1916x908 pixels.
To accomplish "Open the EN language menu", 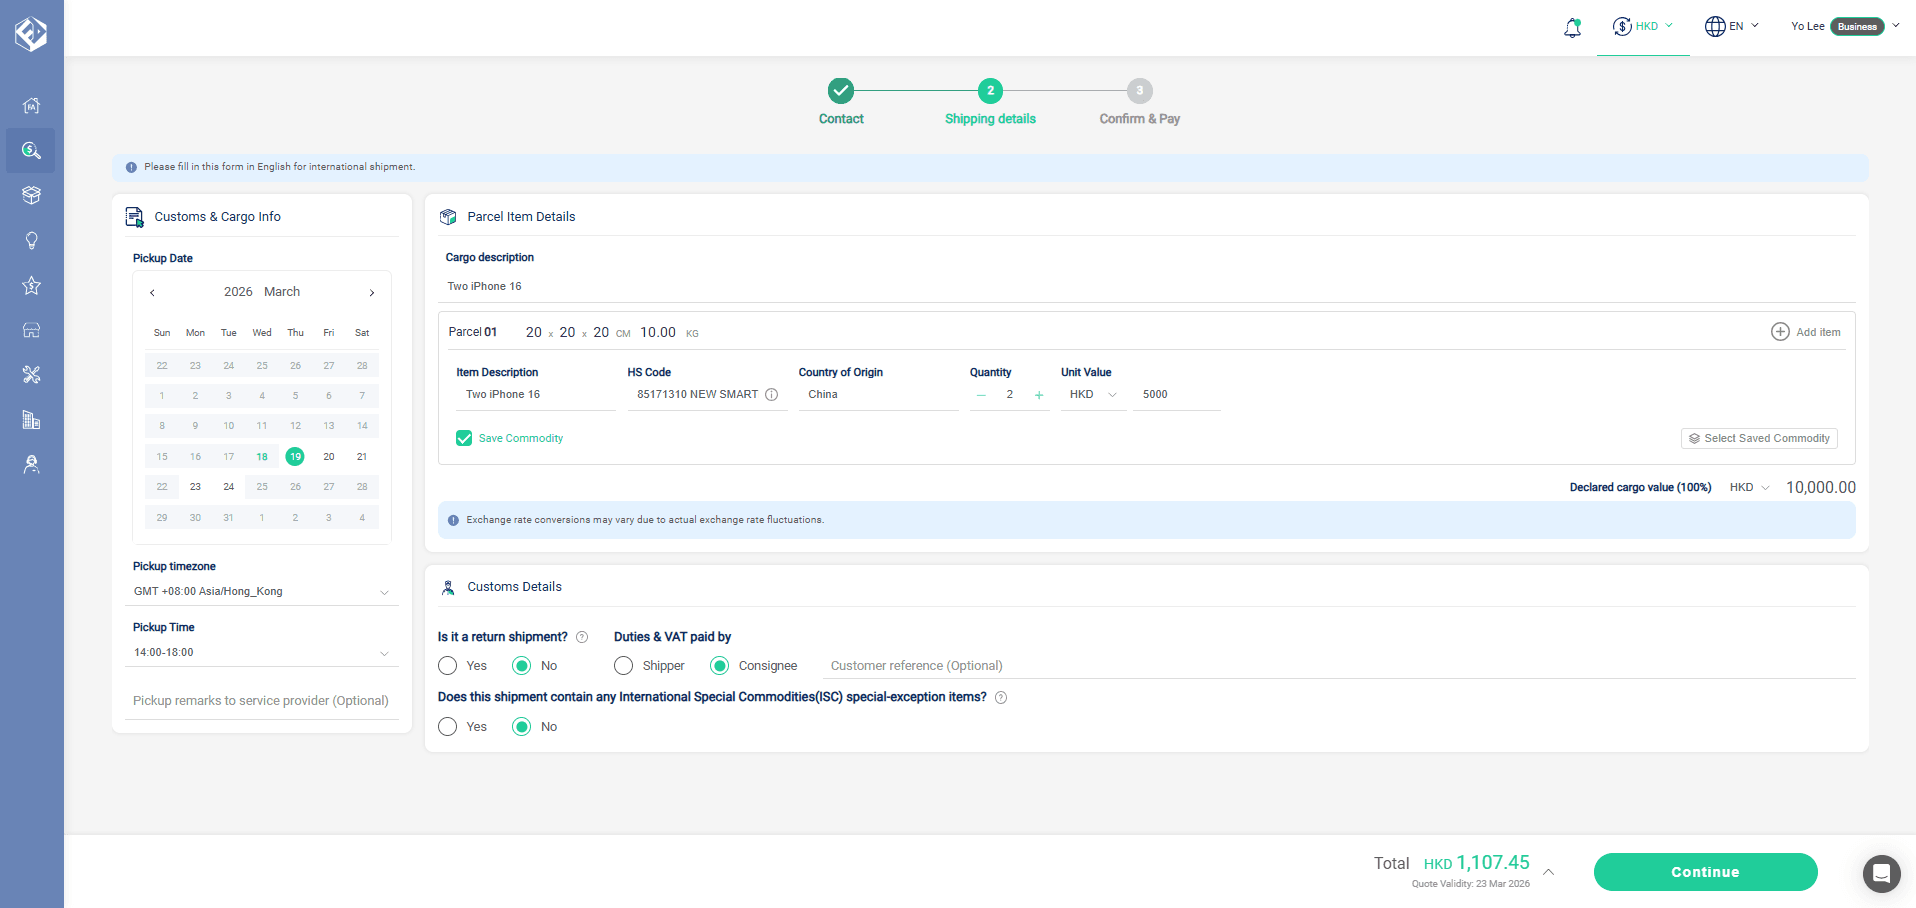I will point(1732,27).
